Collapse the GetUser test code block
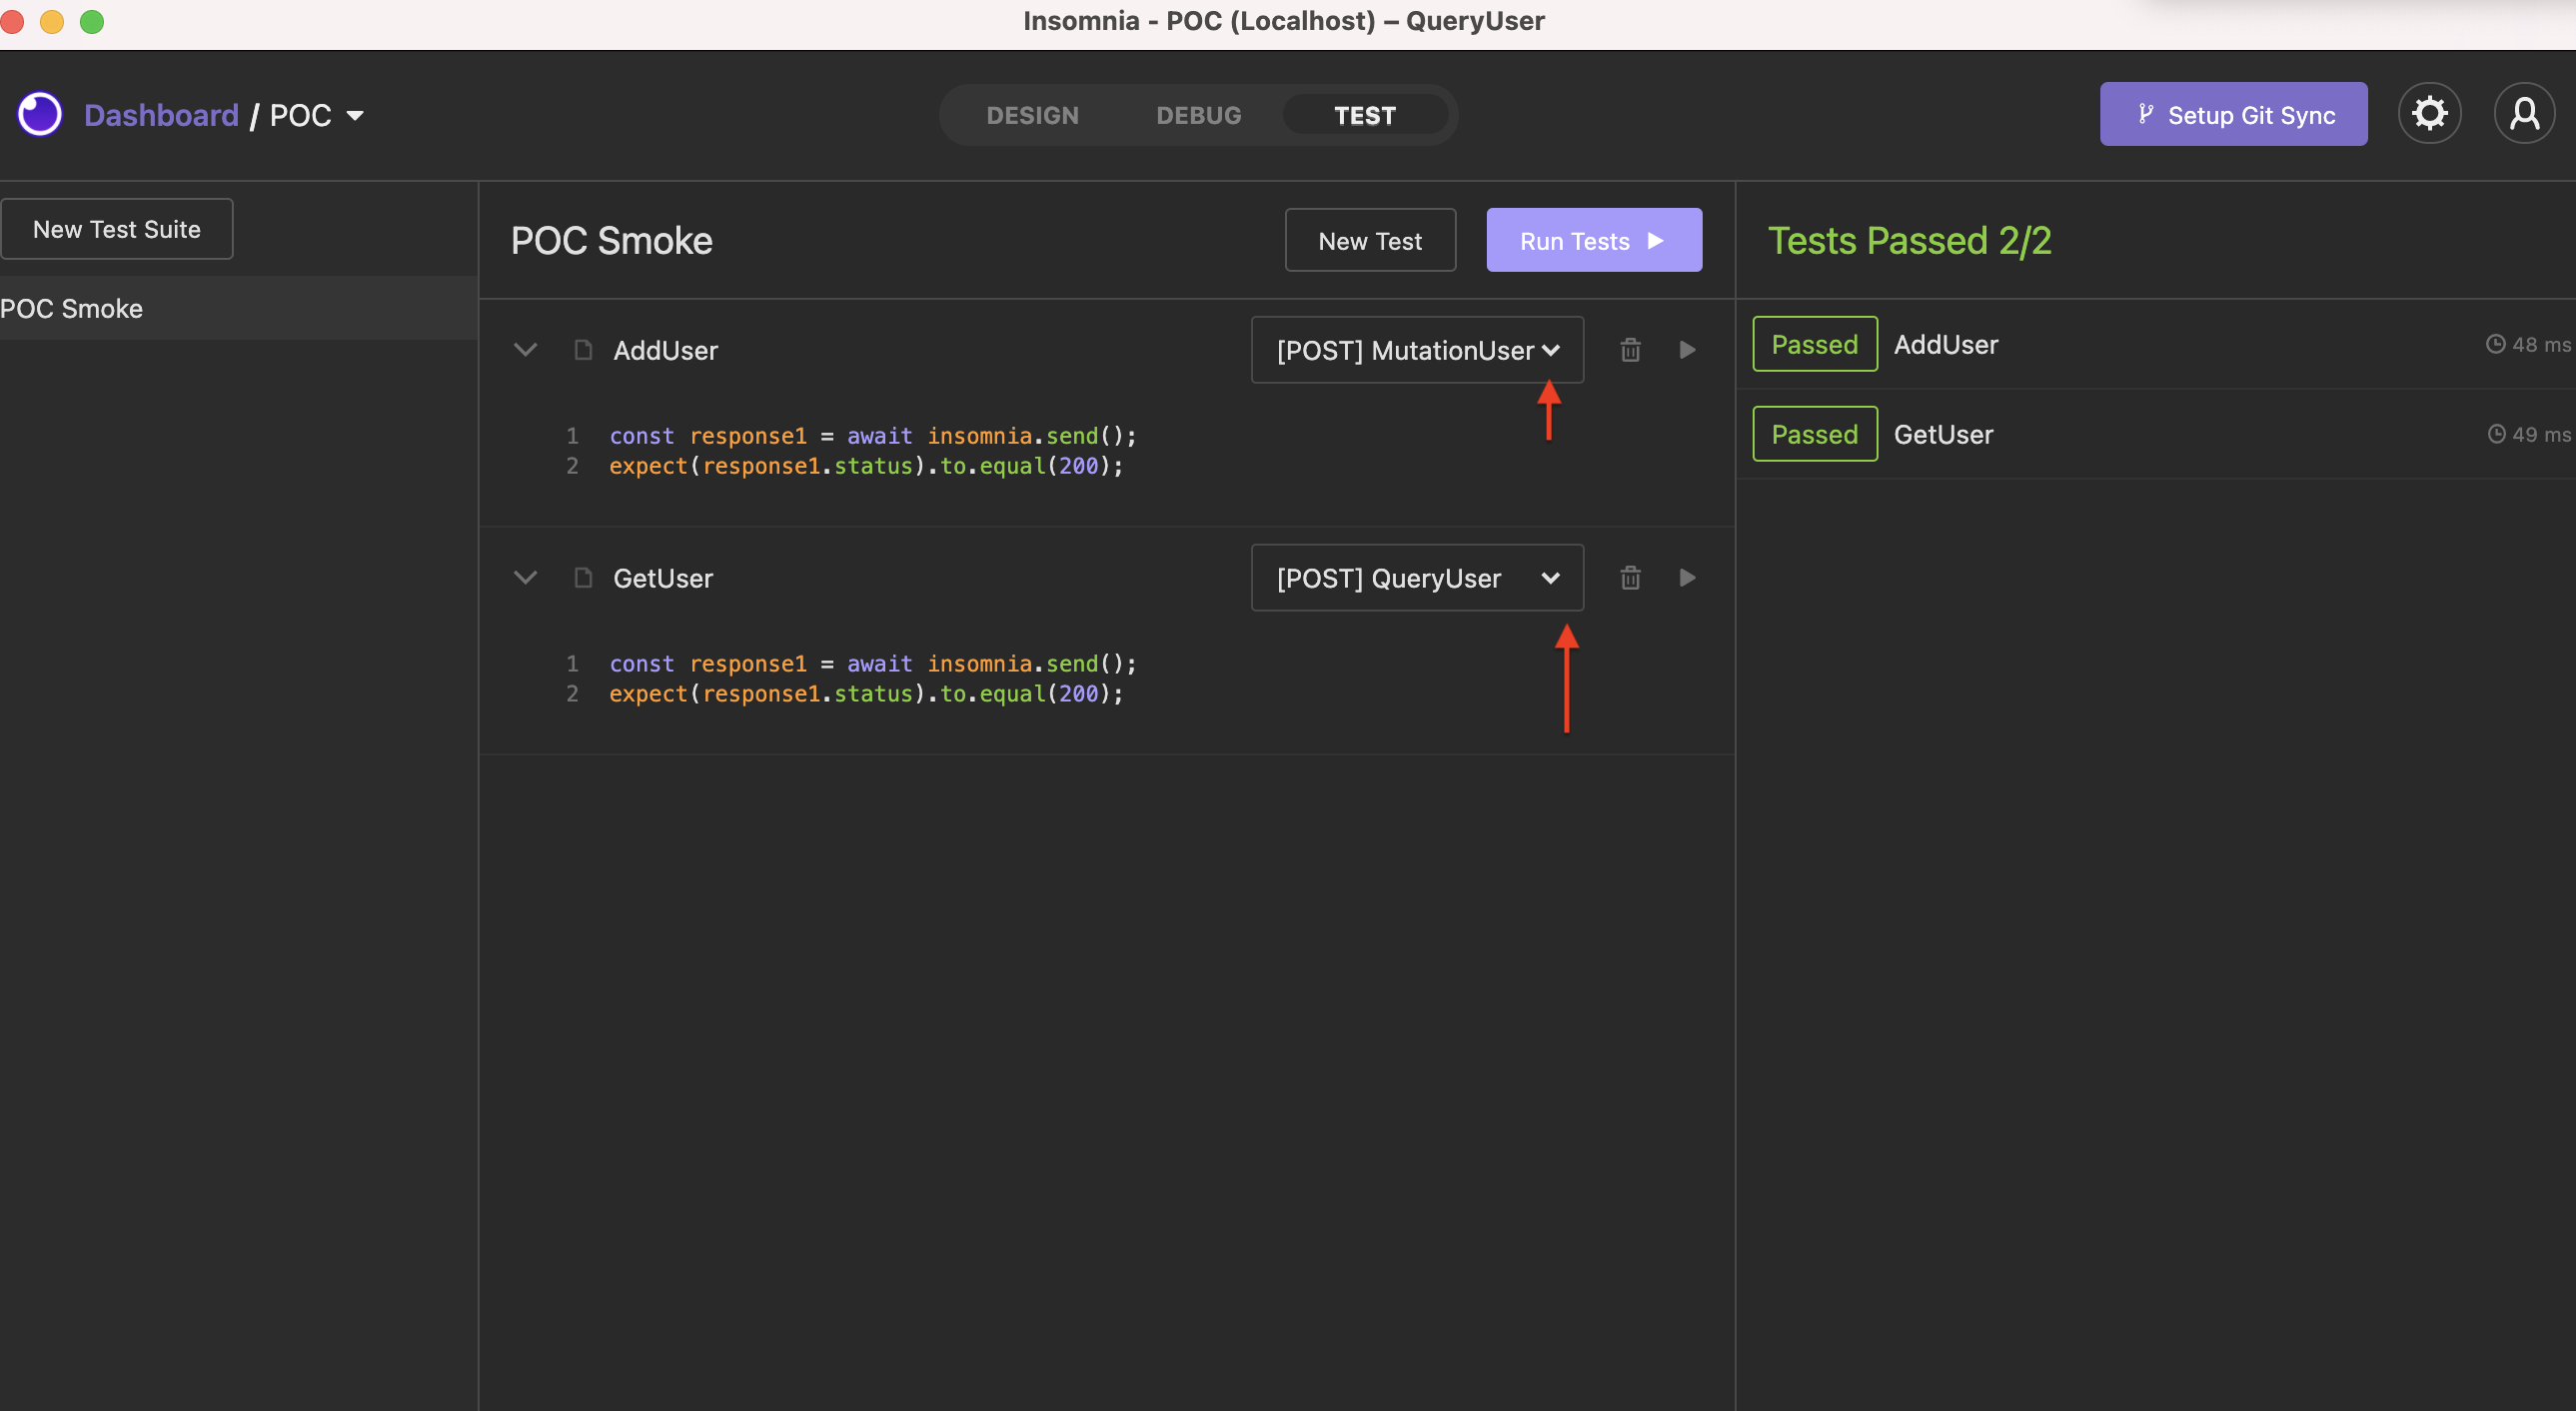The image size is (2576, 1411). tap(526, 577)
